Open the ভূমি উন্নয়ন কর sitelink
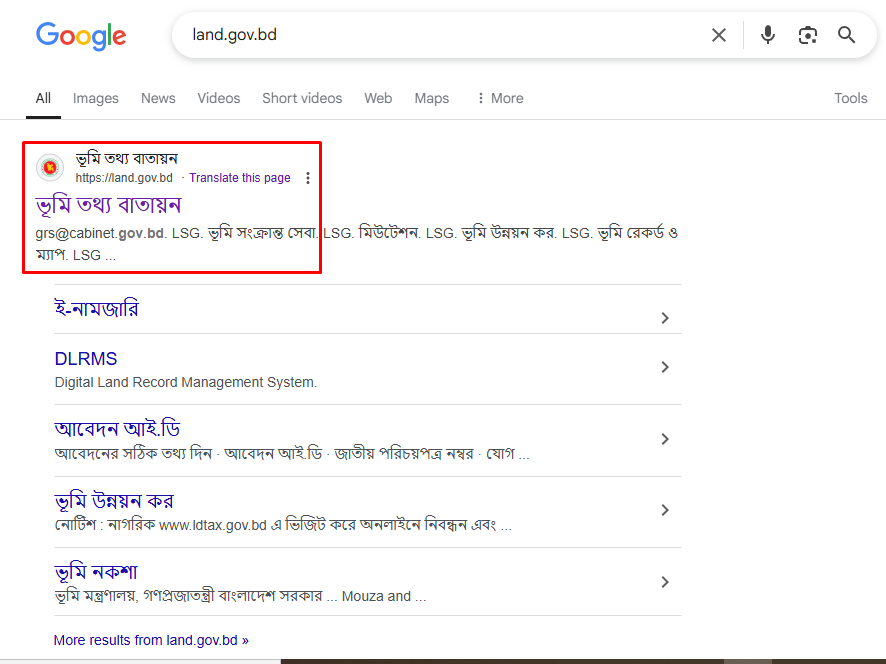The width and height of the screenshot is (886, 664). [114, 501]
